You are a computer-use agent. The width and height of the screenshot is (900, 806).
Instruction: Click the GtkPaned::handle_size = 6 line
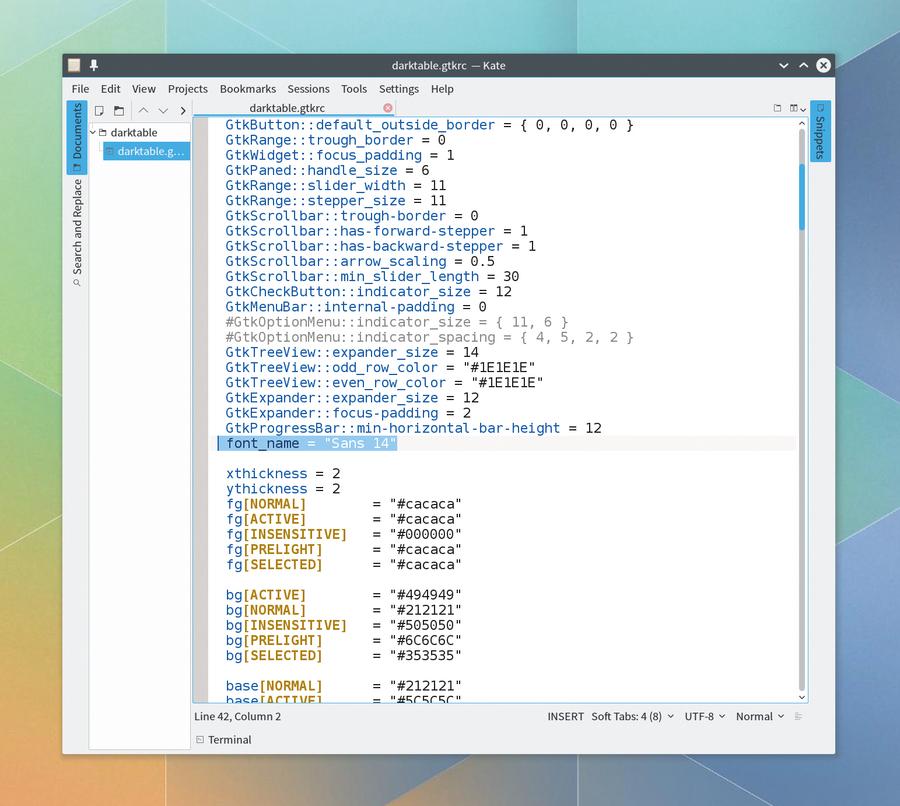(327, 170)
